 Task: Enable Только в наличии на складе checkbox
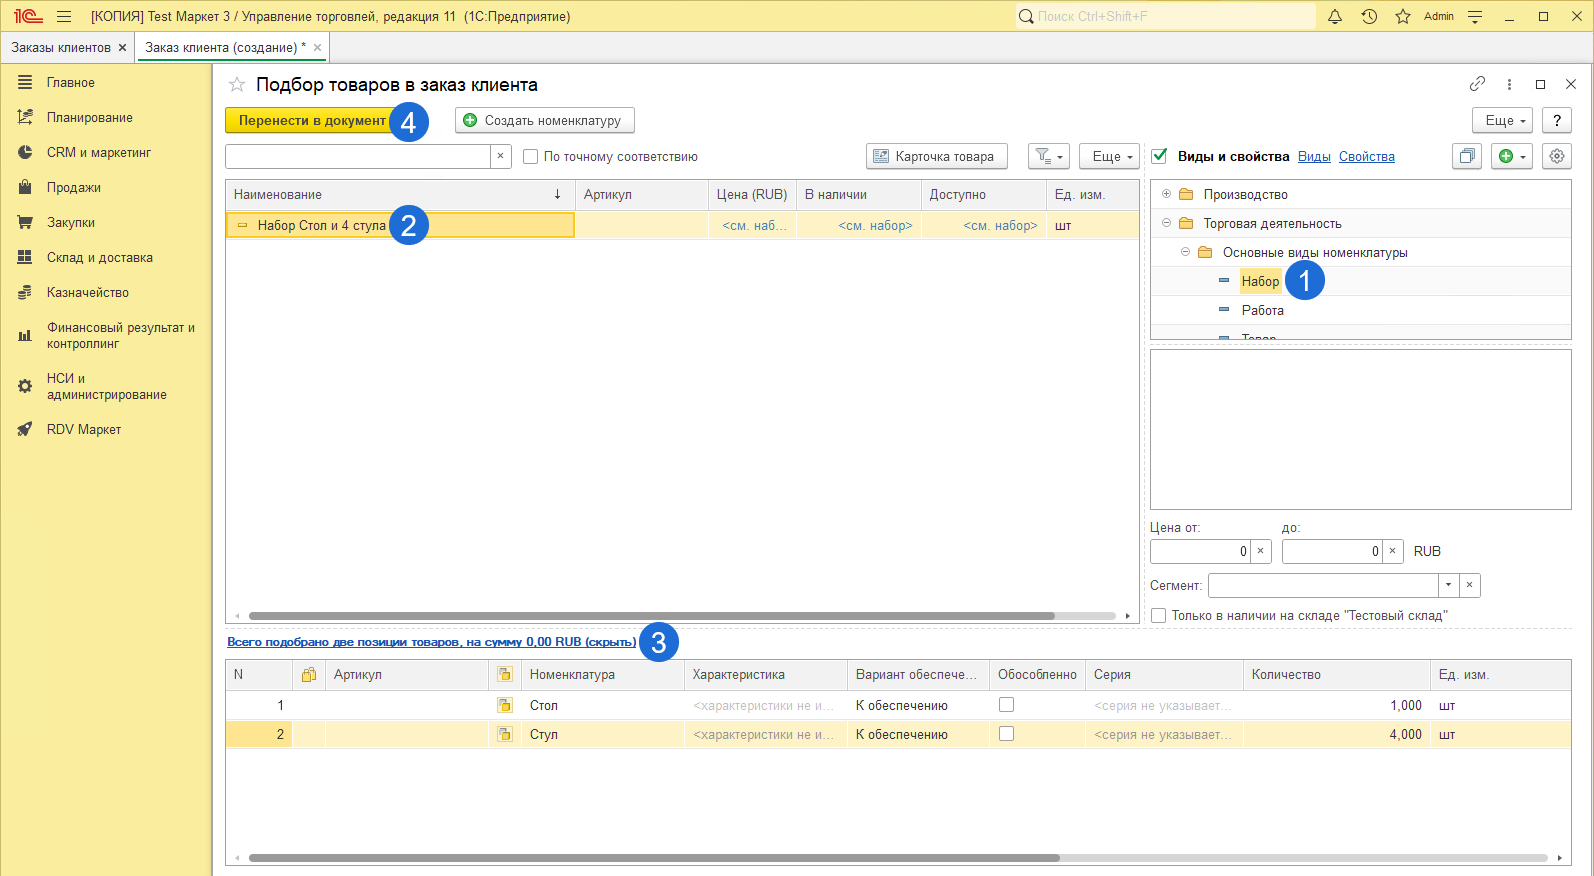point(1159,616)
